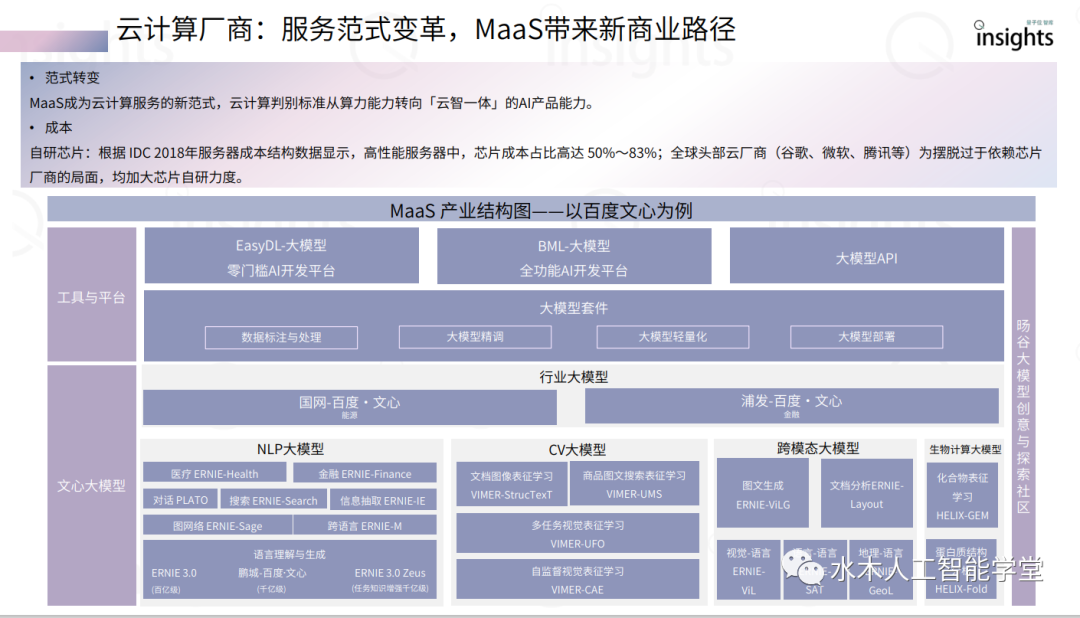Click the 大模型轻量化 box
This screenshot has width=1080, height=618.
[x=672, y=337]
